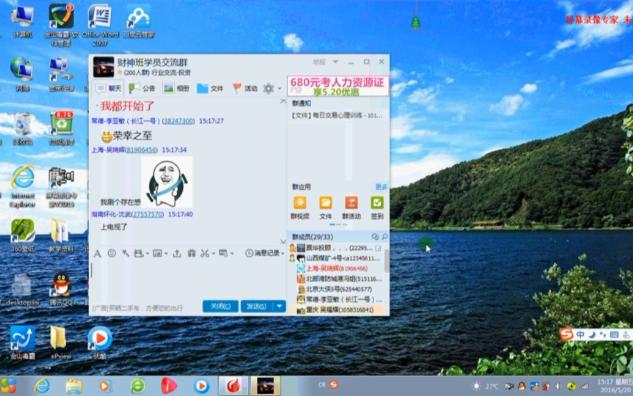This screenshot has width=633, height=396.
Task: Open the emoji smiley picker
Action: point(112,253)
